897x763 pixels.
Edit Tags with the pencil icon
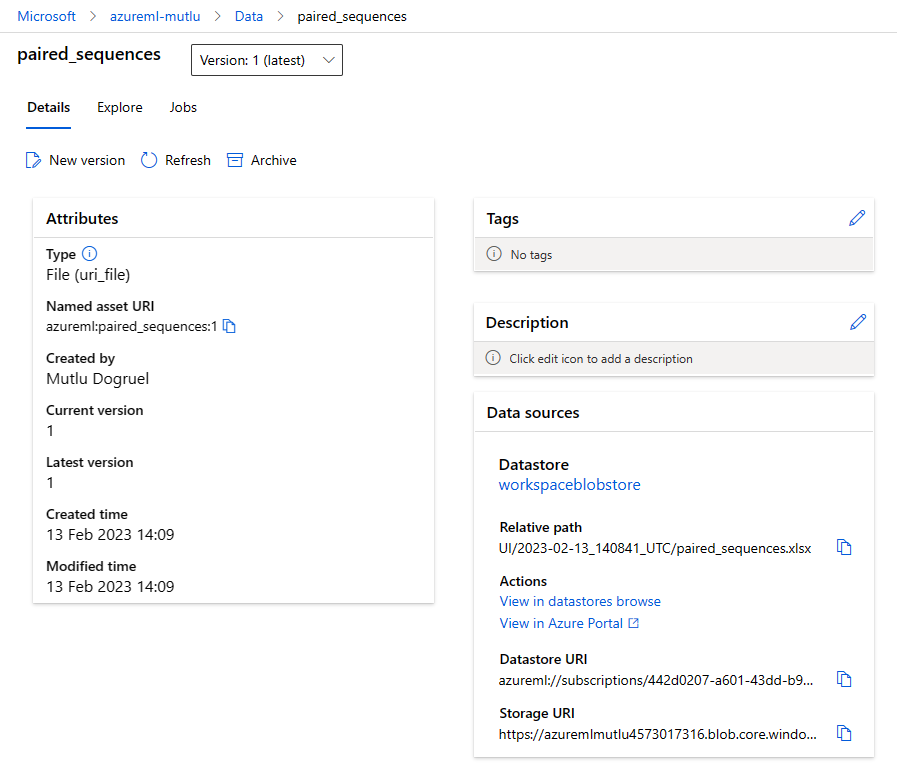pos(857,218)
